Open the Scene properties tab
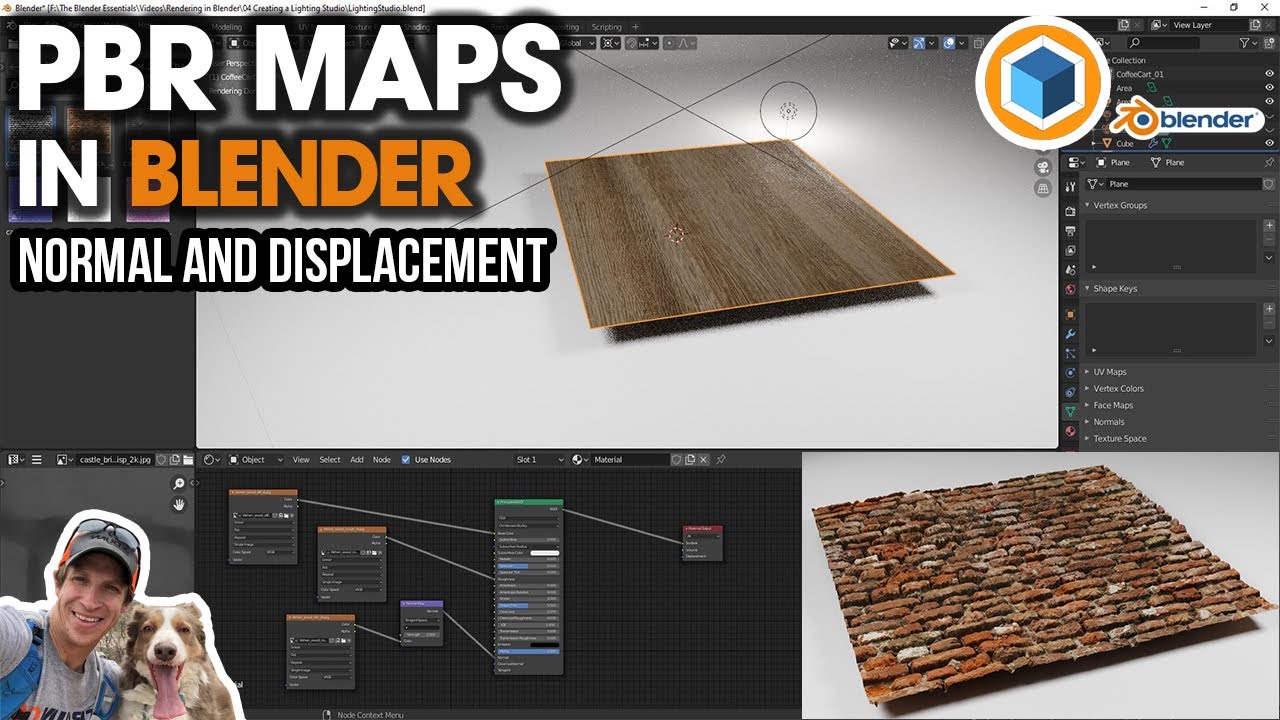Screen dimensions: 1280x720 pos(1070,269)
